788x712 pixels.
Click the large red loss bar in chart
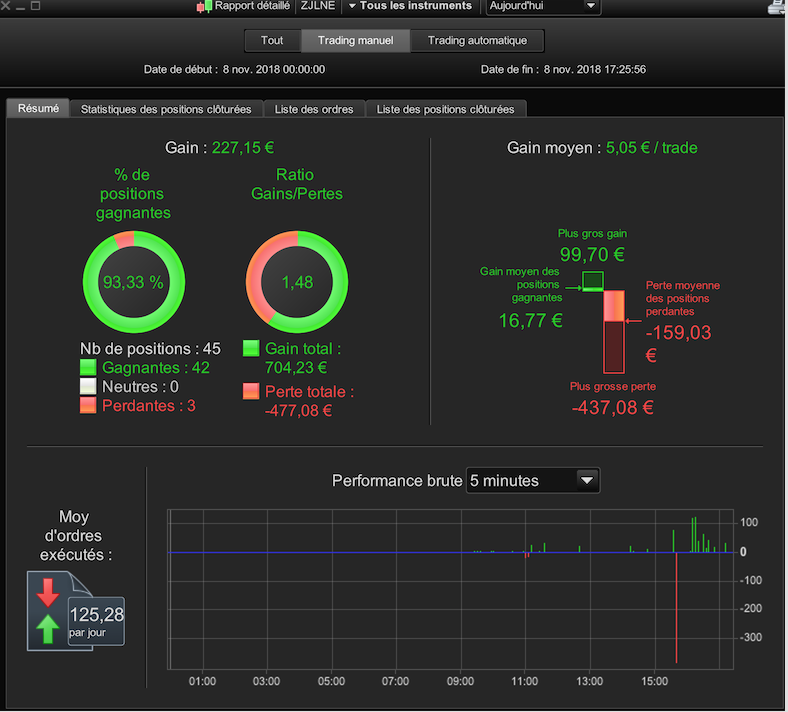(x=676, y=607)
